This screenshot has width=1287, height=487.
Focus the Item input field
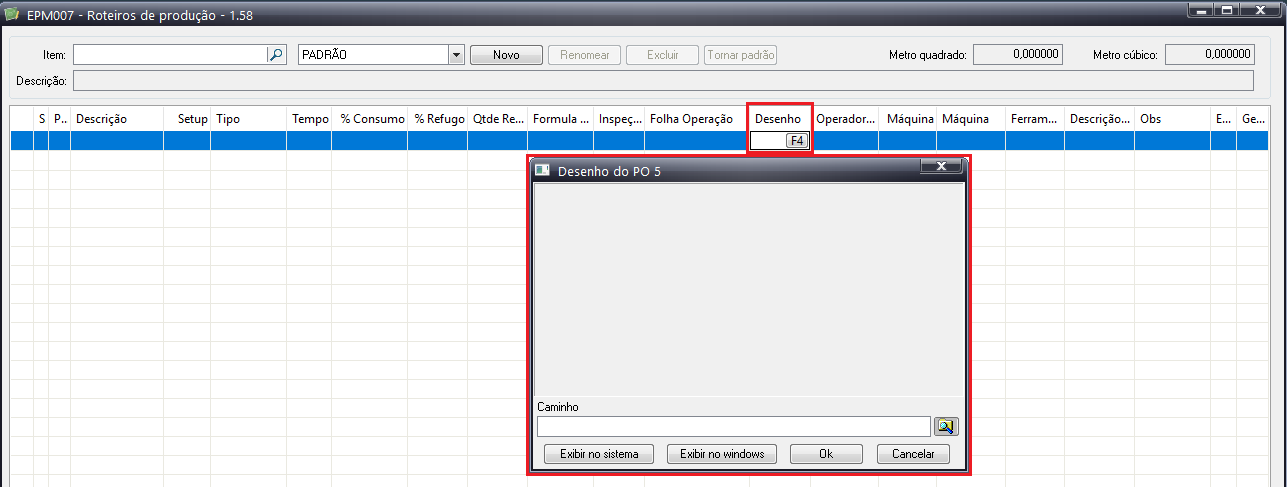170,55
